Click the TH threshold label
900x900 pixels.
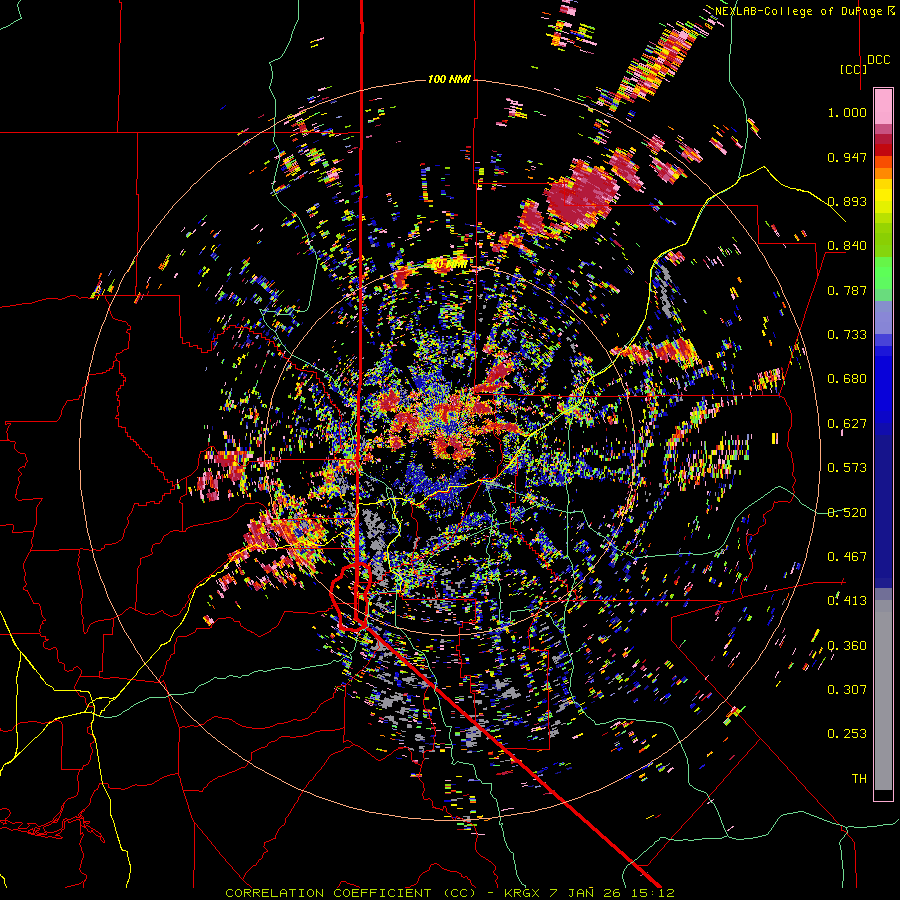(x=859, y=779)
